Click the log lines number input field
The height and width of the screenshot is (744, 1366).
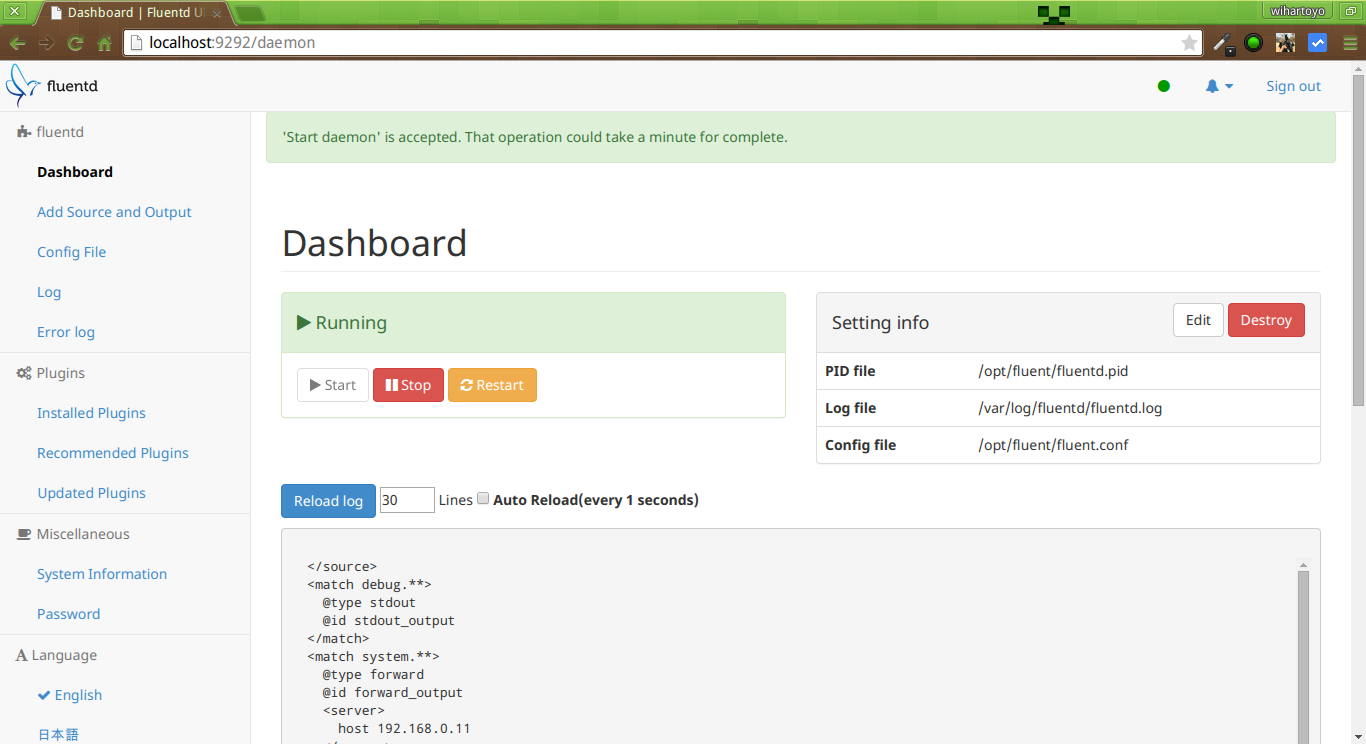[407, 499]
